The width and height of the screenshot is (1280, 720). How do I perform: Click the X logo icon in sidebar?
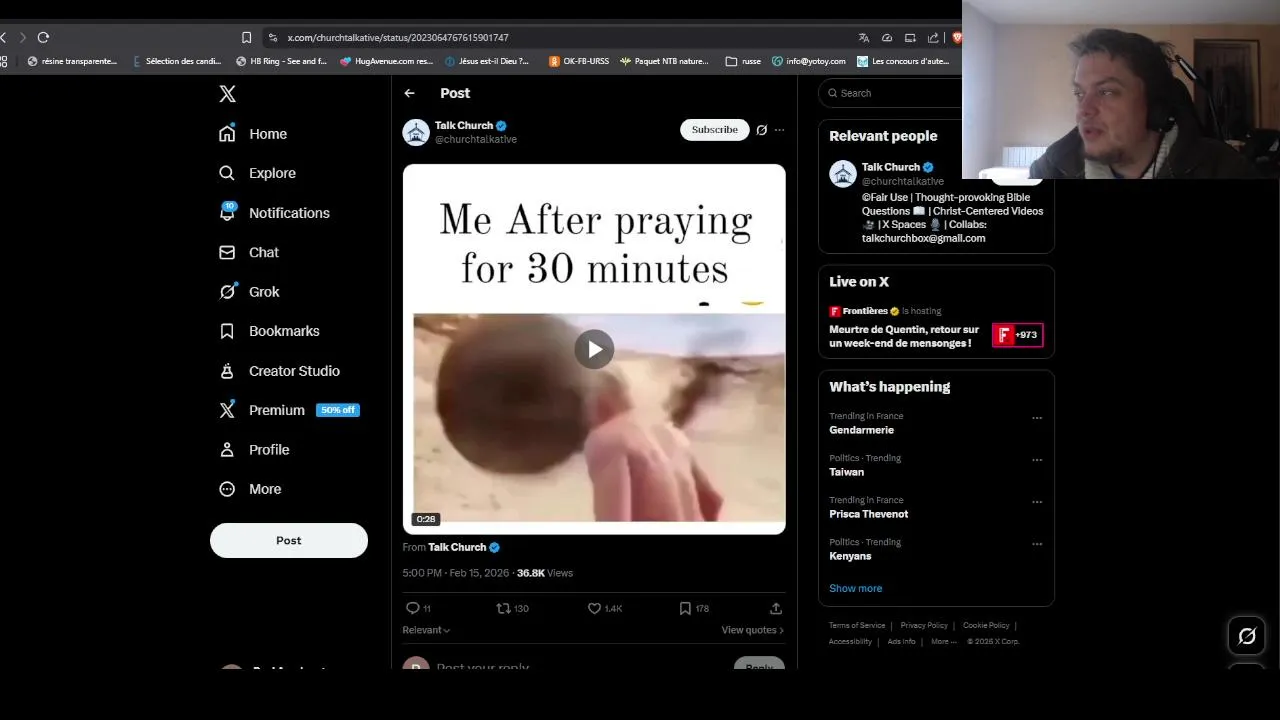click(x=228, y=94)
